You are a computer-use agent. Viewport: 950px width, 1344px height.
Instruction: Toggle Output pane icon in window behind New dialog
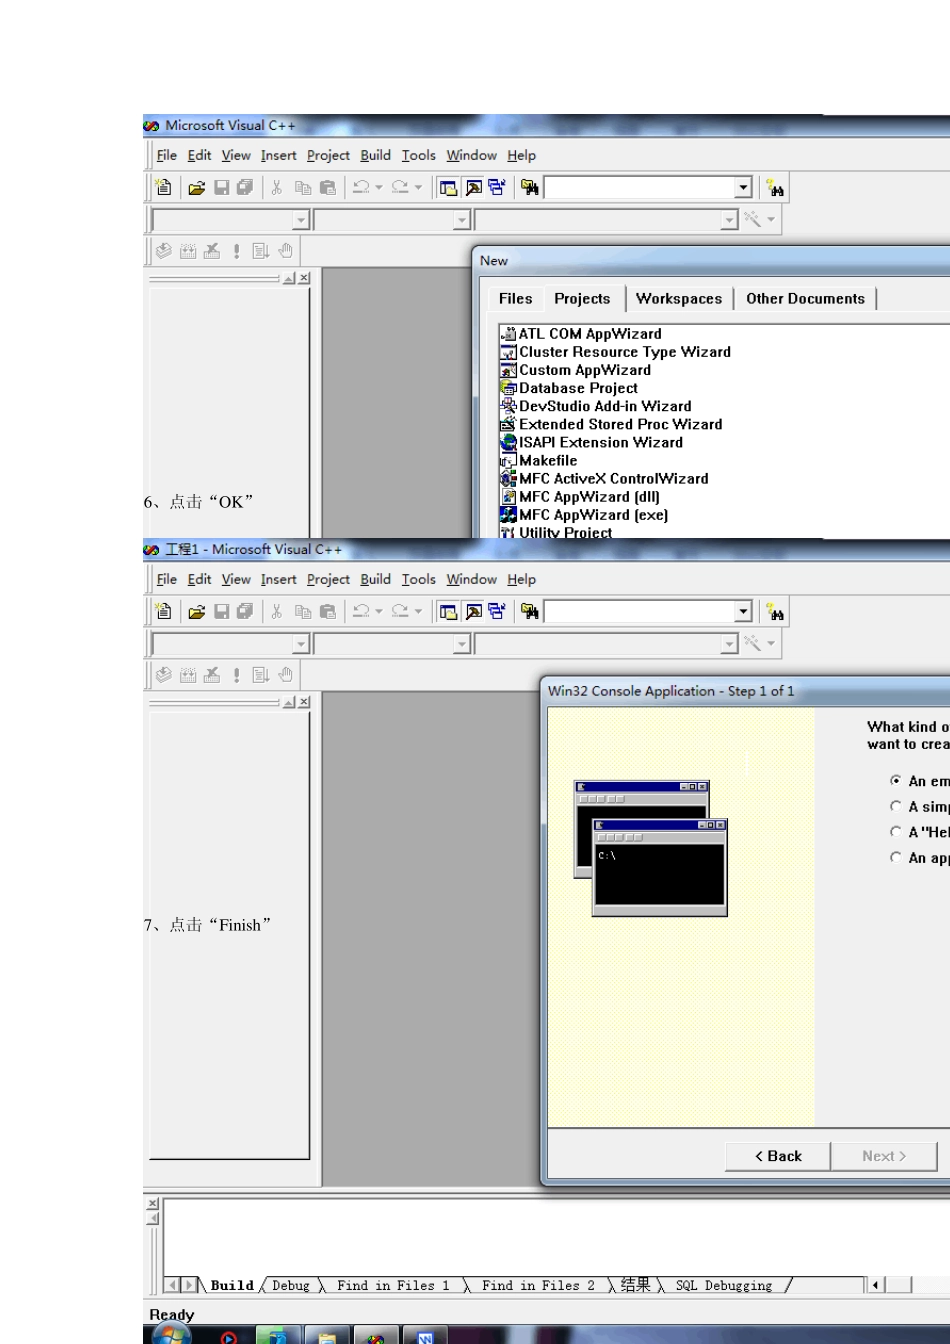point(473,187)
